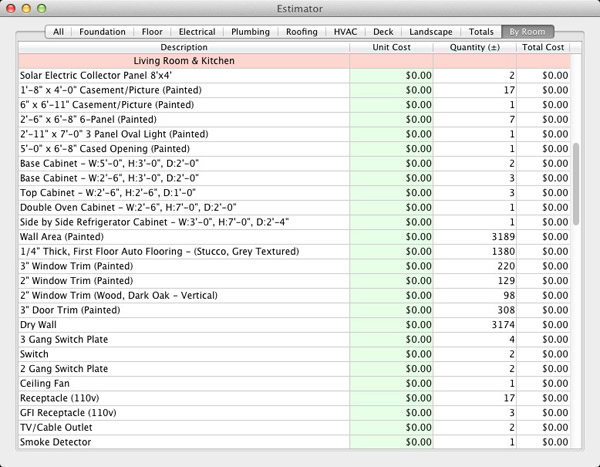Click the Unit Cost cell for Dry Wall

pos(393,324)
